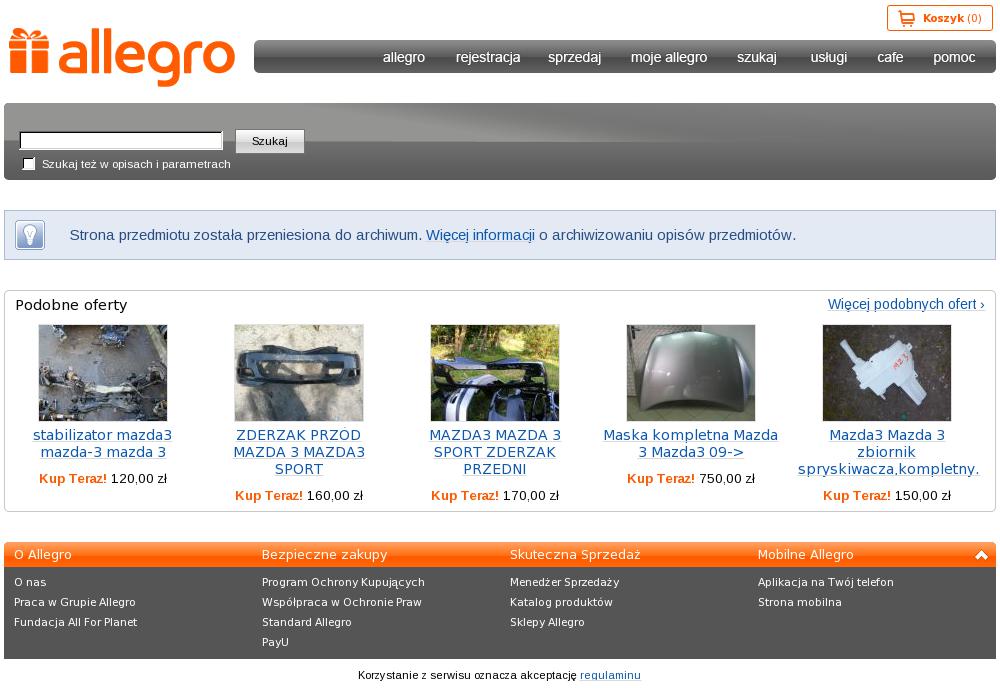Open the washer tank zbiornik thumbnail

point(886,373)
